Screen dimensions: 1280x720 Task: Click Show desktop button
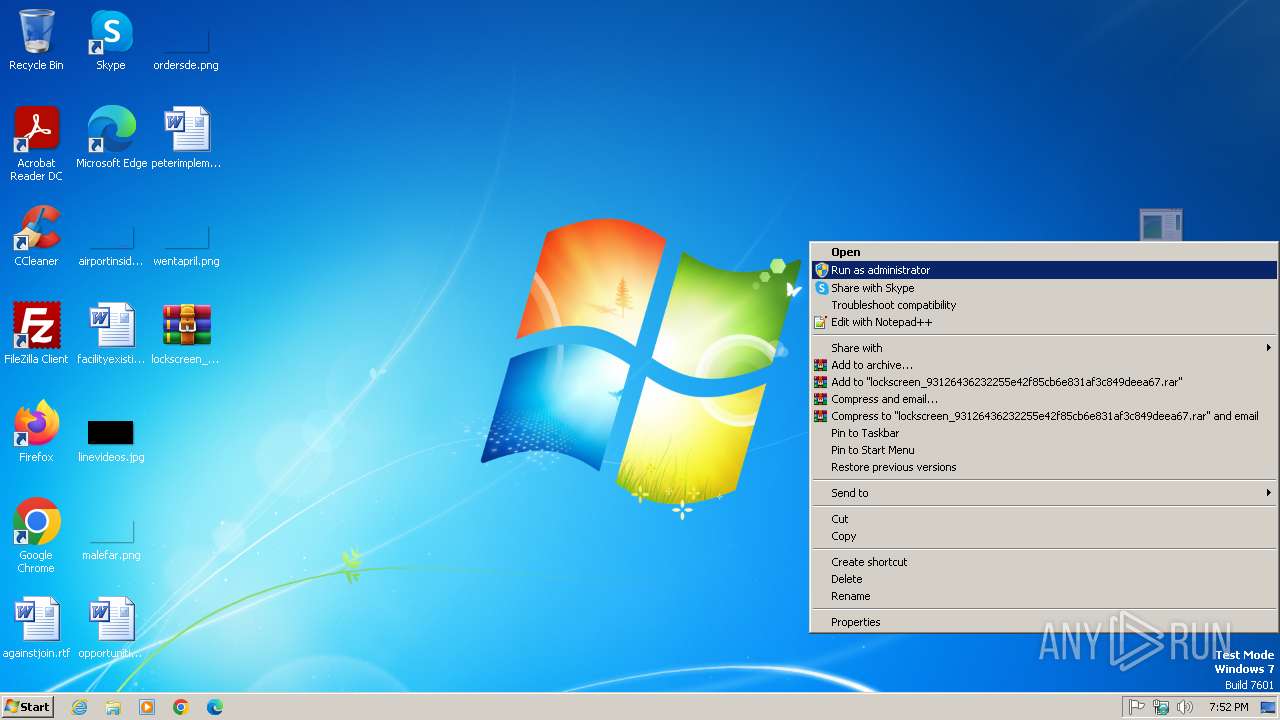[1268, 707]
